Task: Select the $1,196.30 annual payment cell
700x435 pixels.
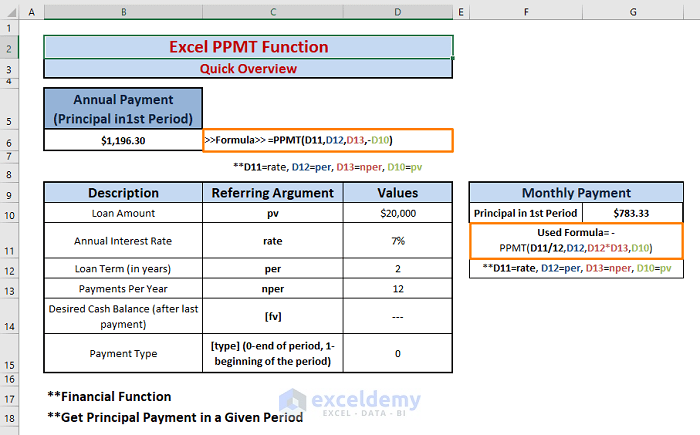Action: click(123, 140)
